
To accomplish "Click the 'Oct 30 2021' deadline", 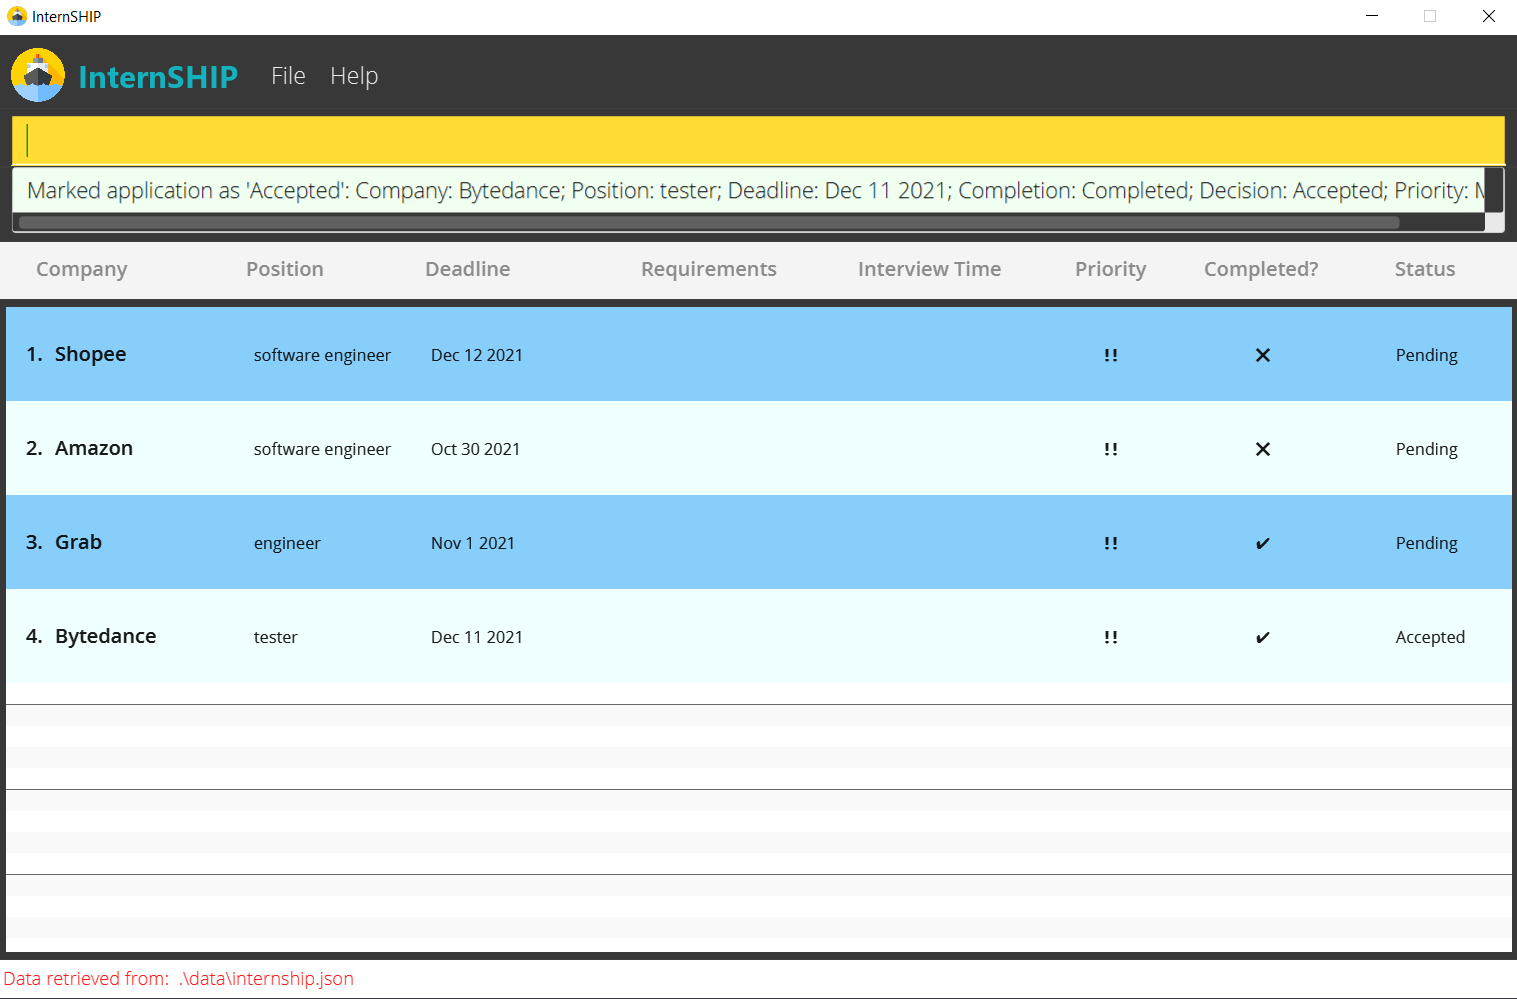I will pyautogui.click(x=476, y=449).
